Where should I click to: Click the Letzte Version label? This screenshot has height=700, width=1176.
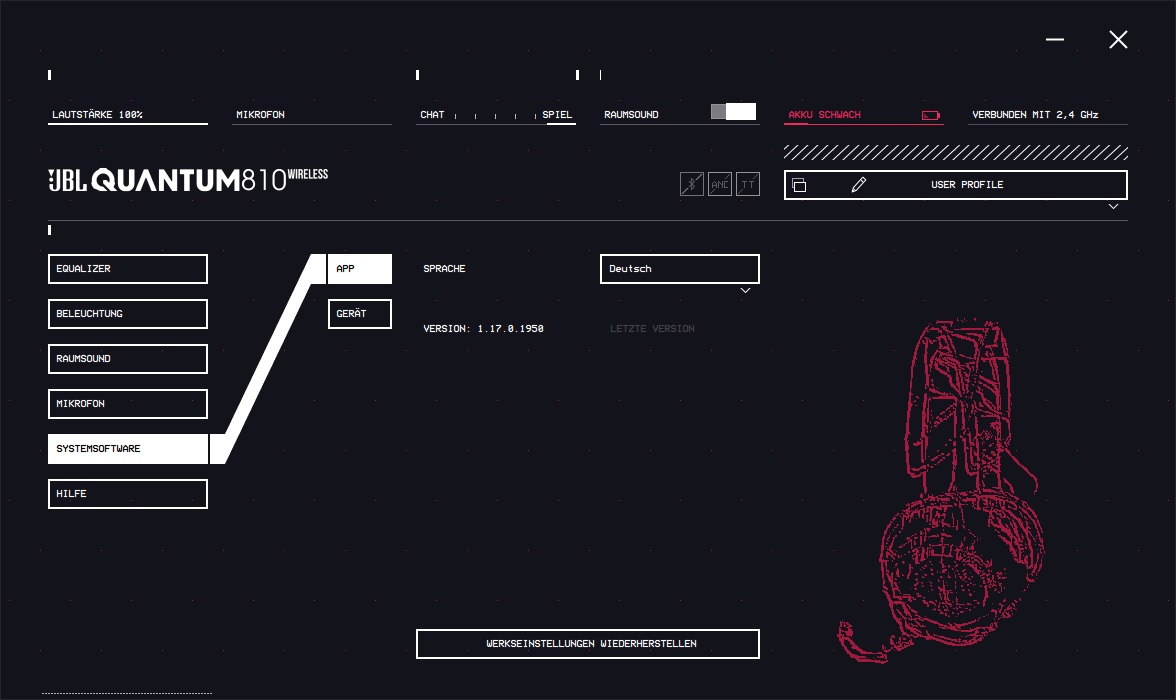pos(652,329)
